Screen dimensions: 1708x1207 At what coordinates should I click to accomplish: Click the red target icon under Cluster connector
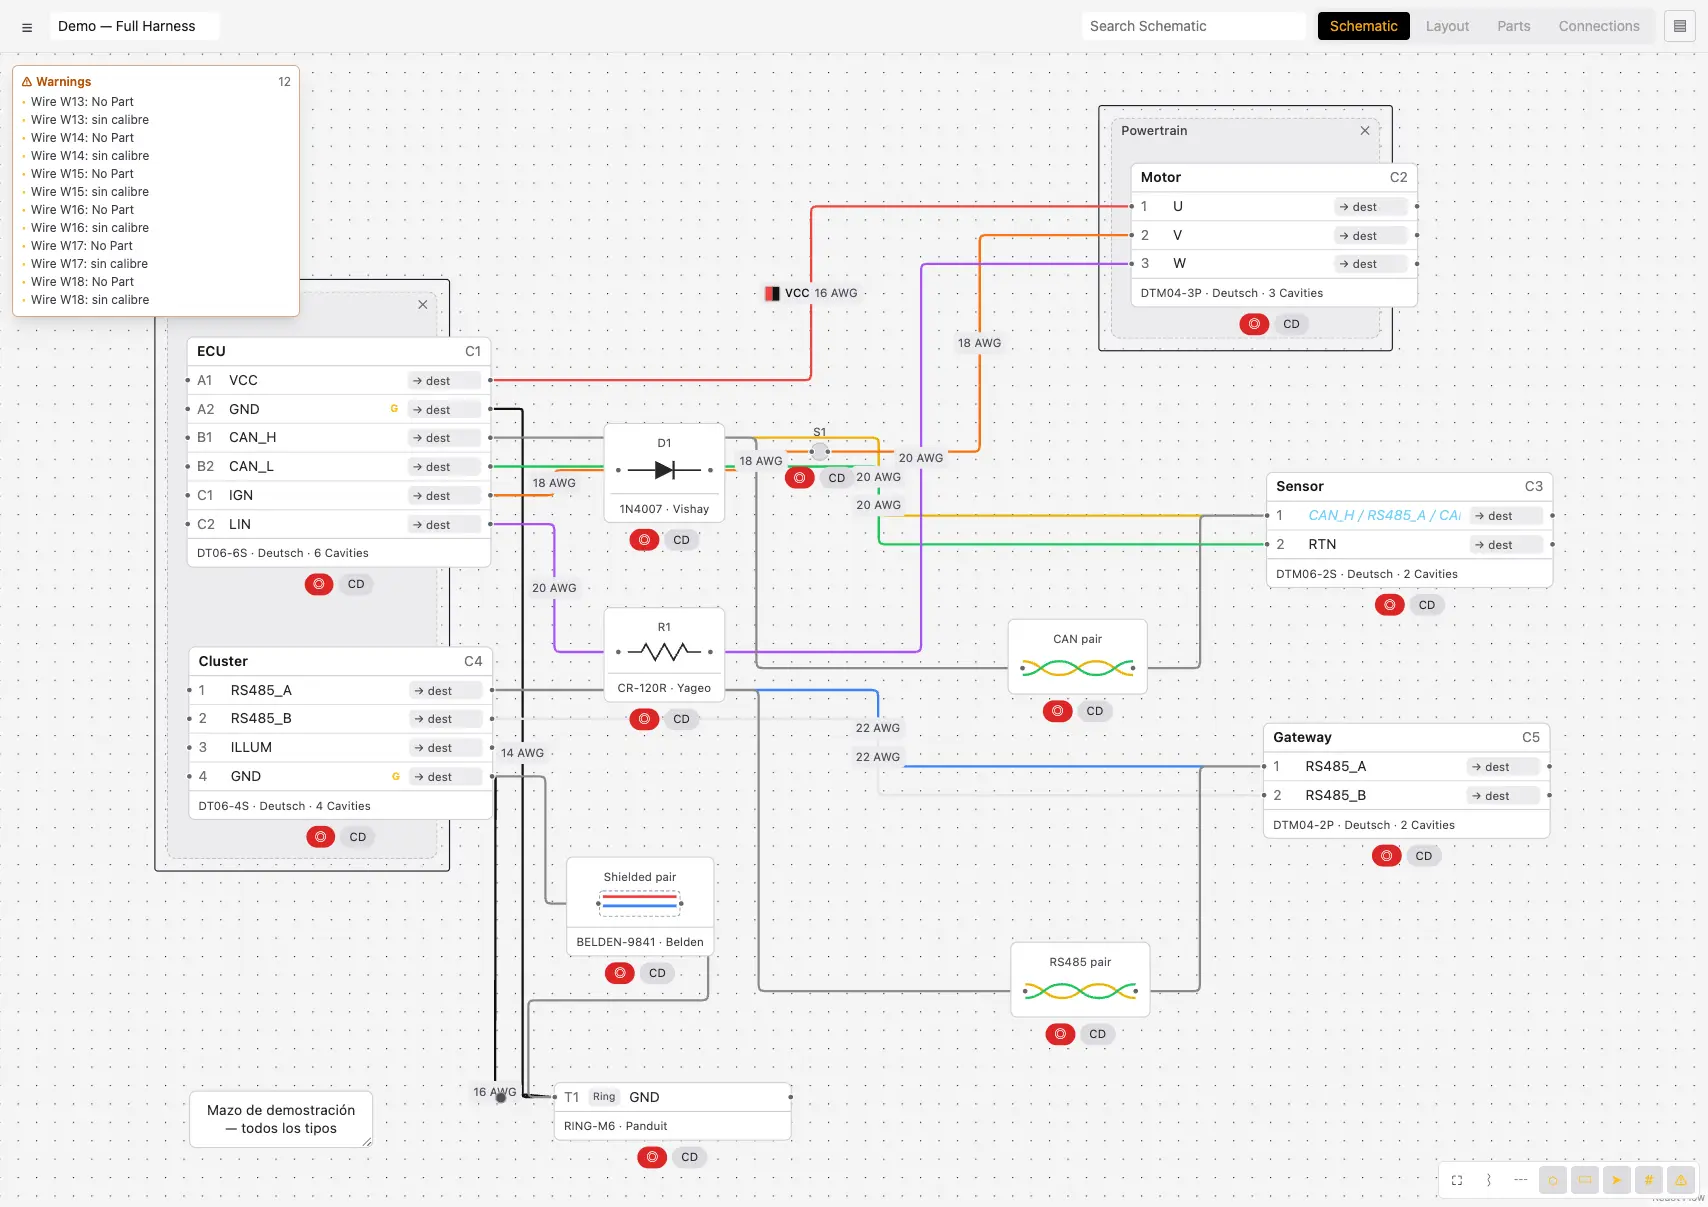321,837
